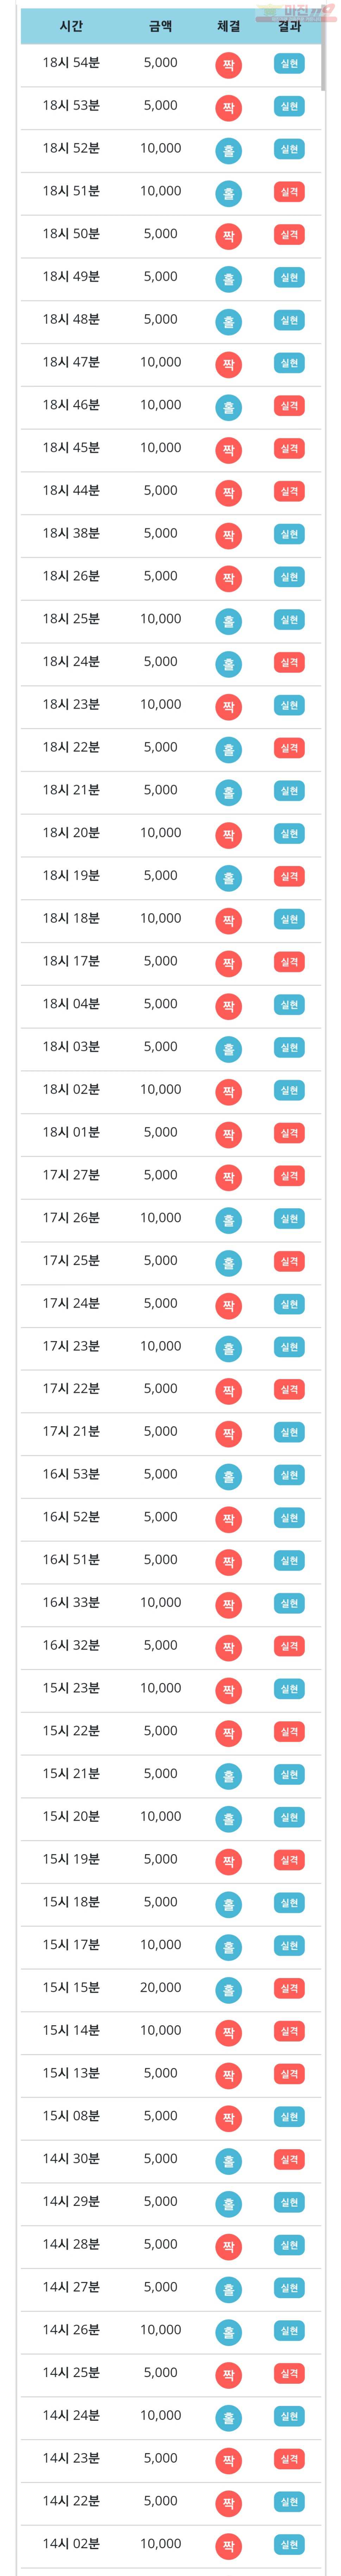Click the blue 실현 badge at 18시 49분
Image resolution: width=341 pixels, height=2576 pixels.
[x=289, y=277]
